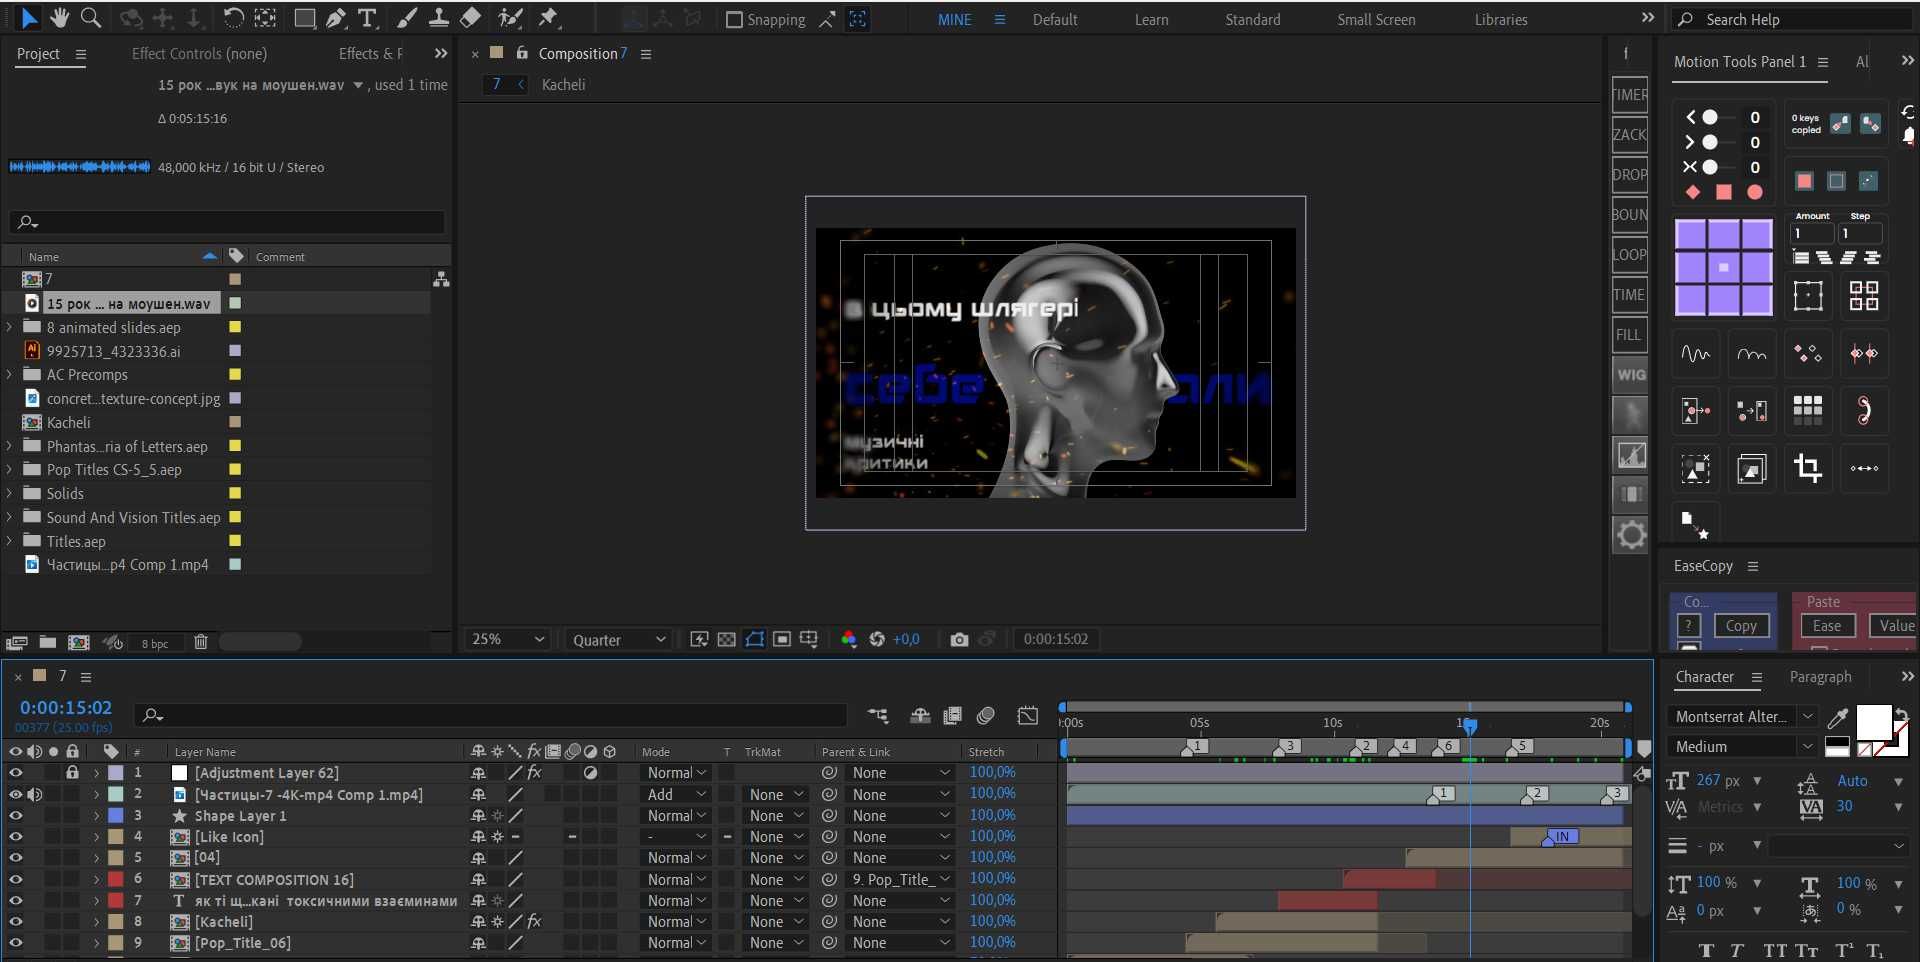Hide the [04] layer
The width and height of the screenshot is (1920, 962).
[15, 857]
